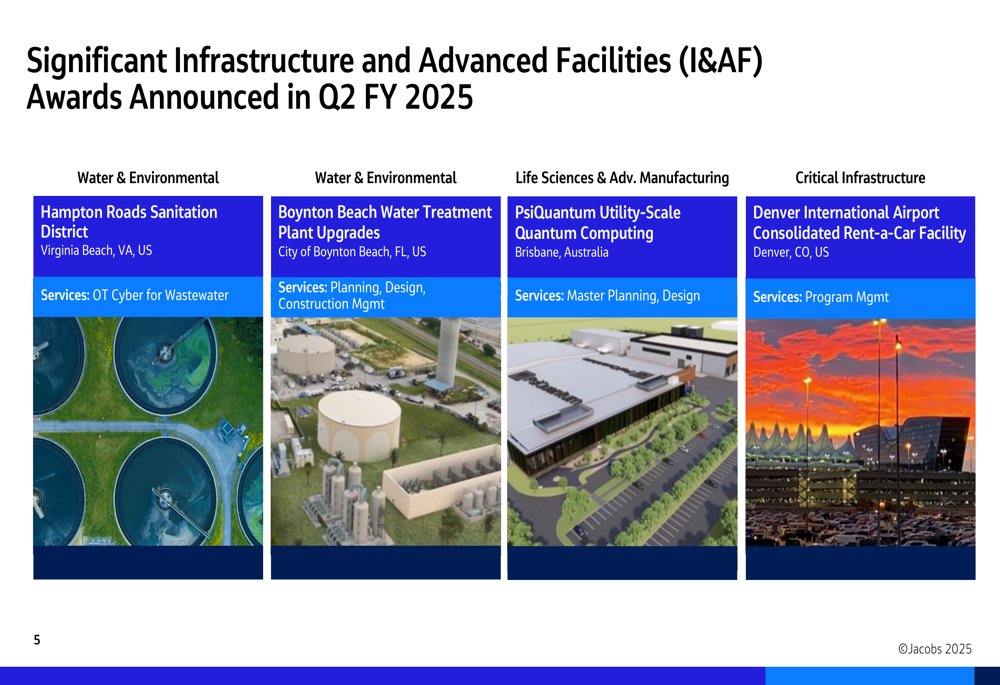Click the Master Planning, Design services line
The width and height of the screenshot is (1000, 685).
(607, 296)
